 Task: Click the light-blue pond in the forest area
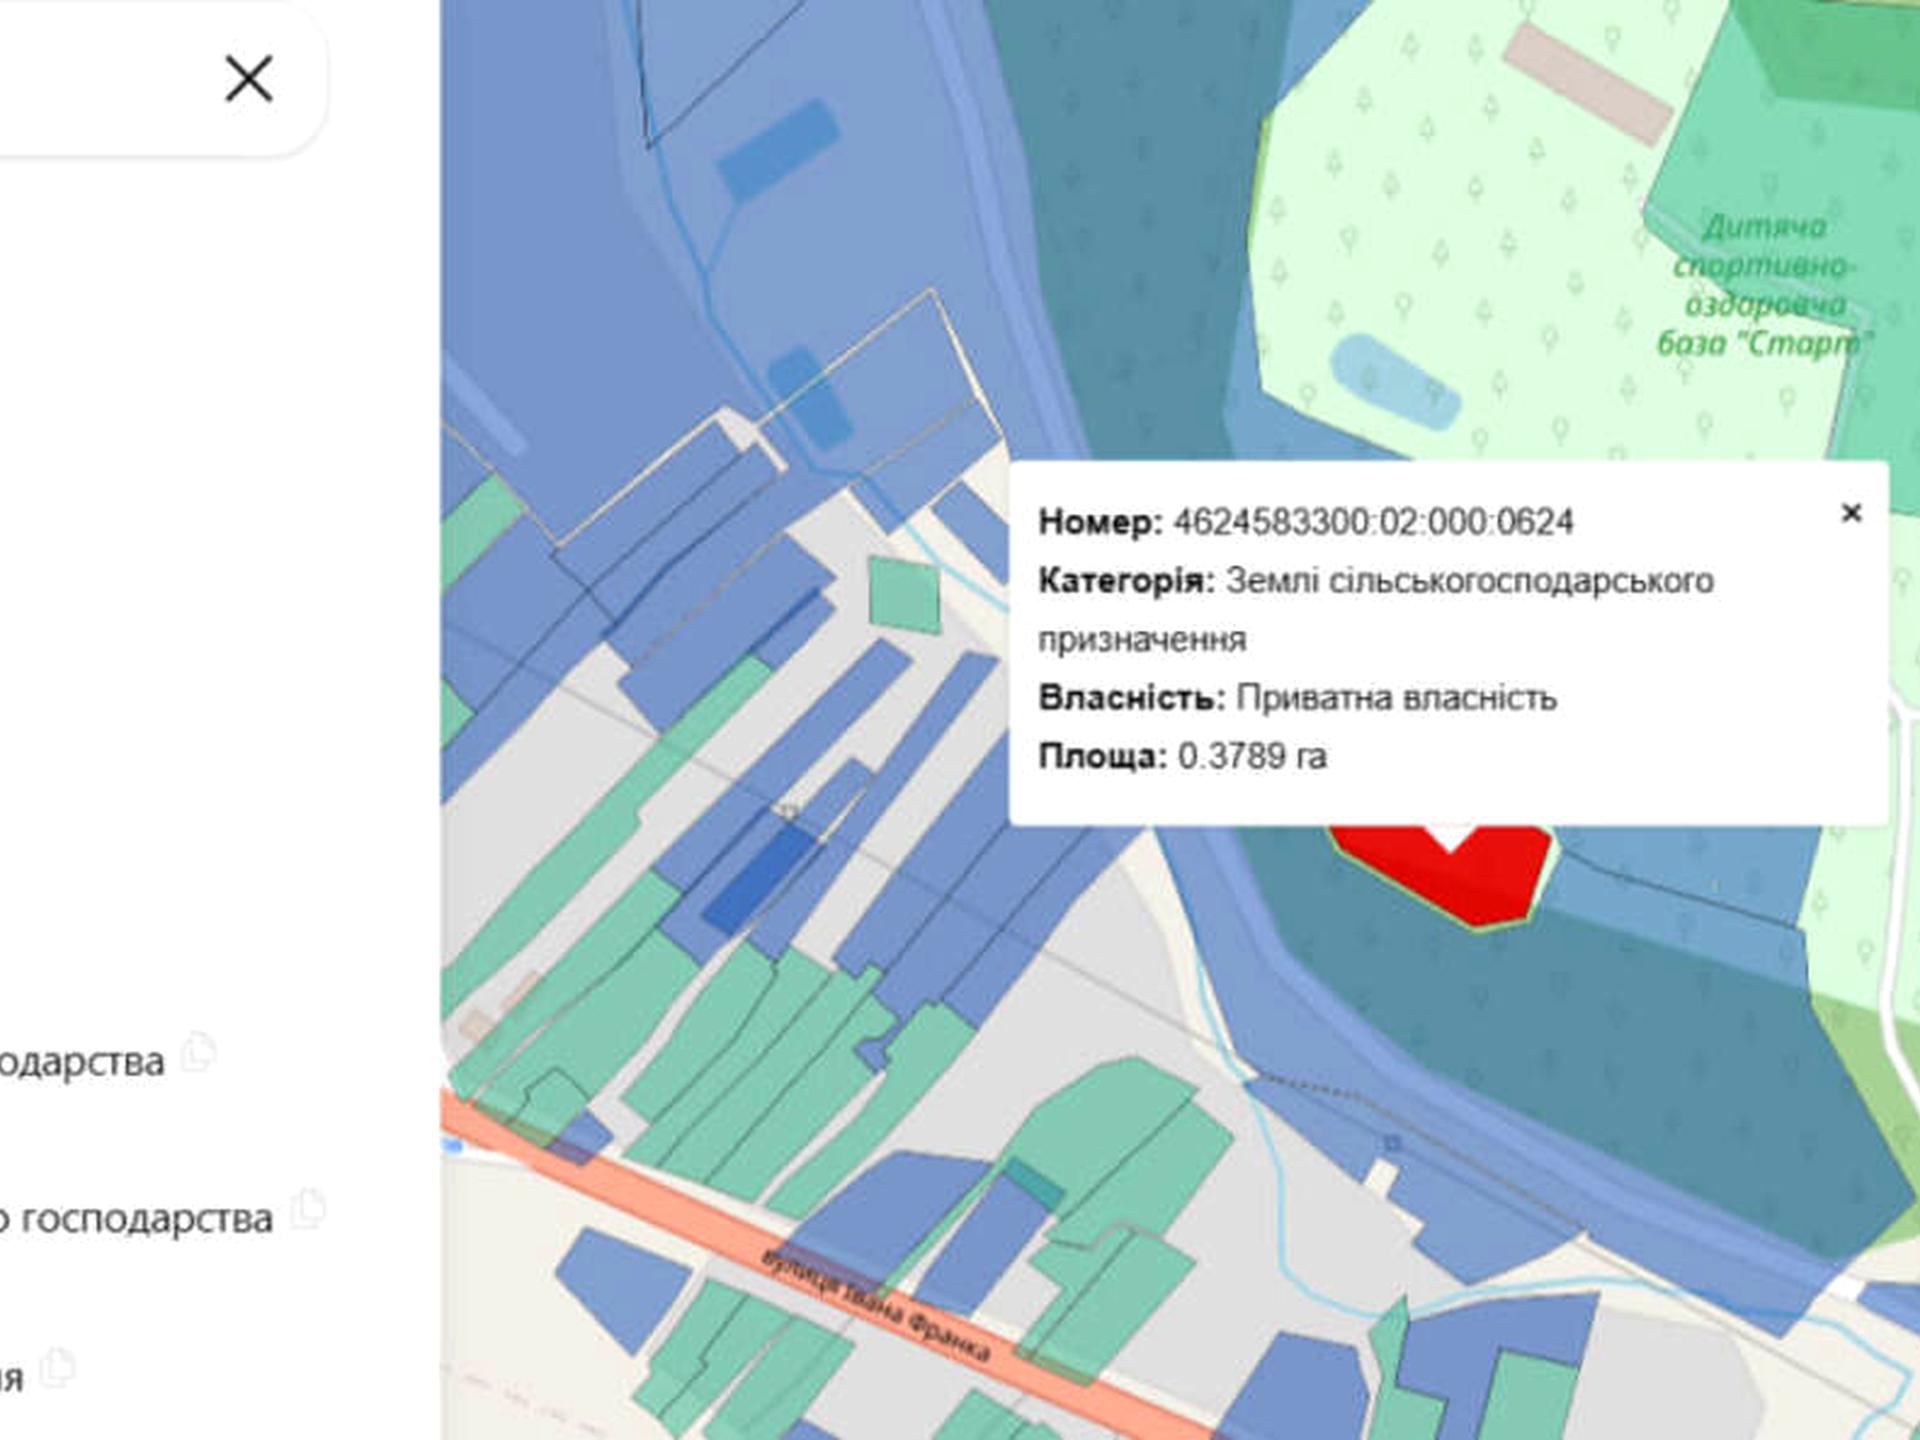[x=1395, y=382]
